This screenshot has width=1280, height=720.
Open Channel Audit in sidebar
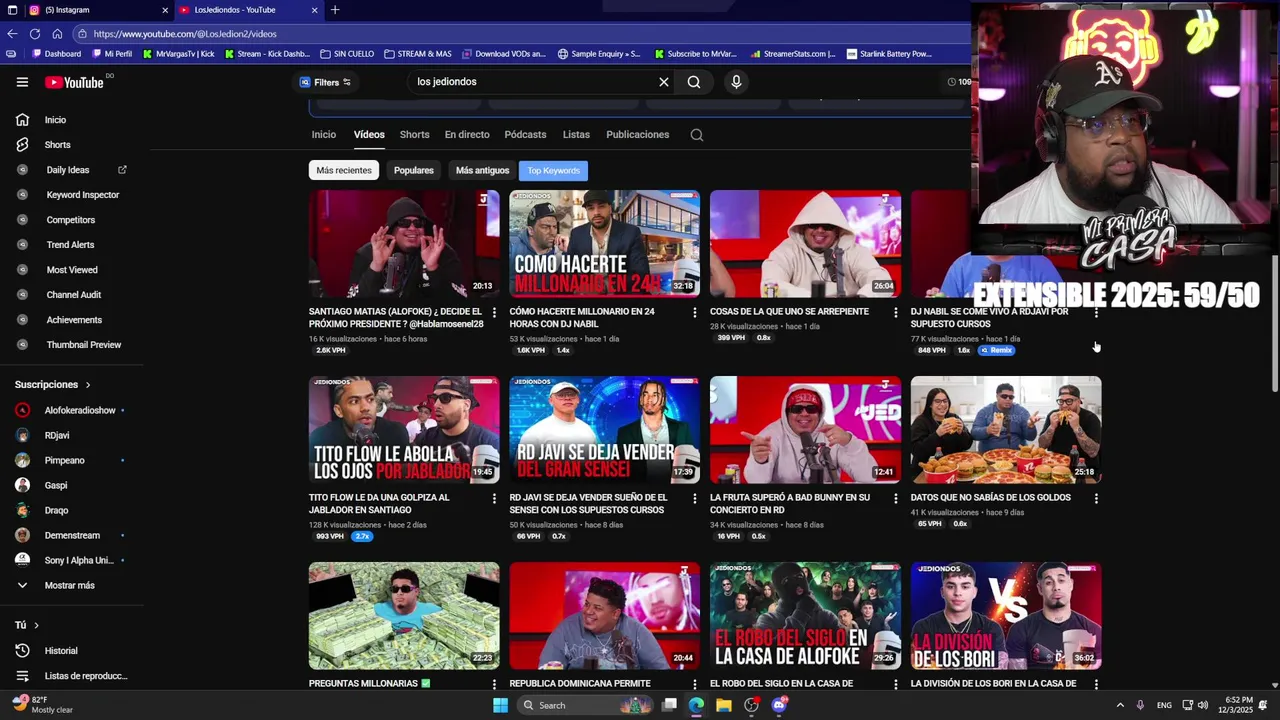73,295
